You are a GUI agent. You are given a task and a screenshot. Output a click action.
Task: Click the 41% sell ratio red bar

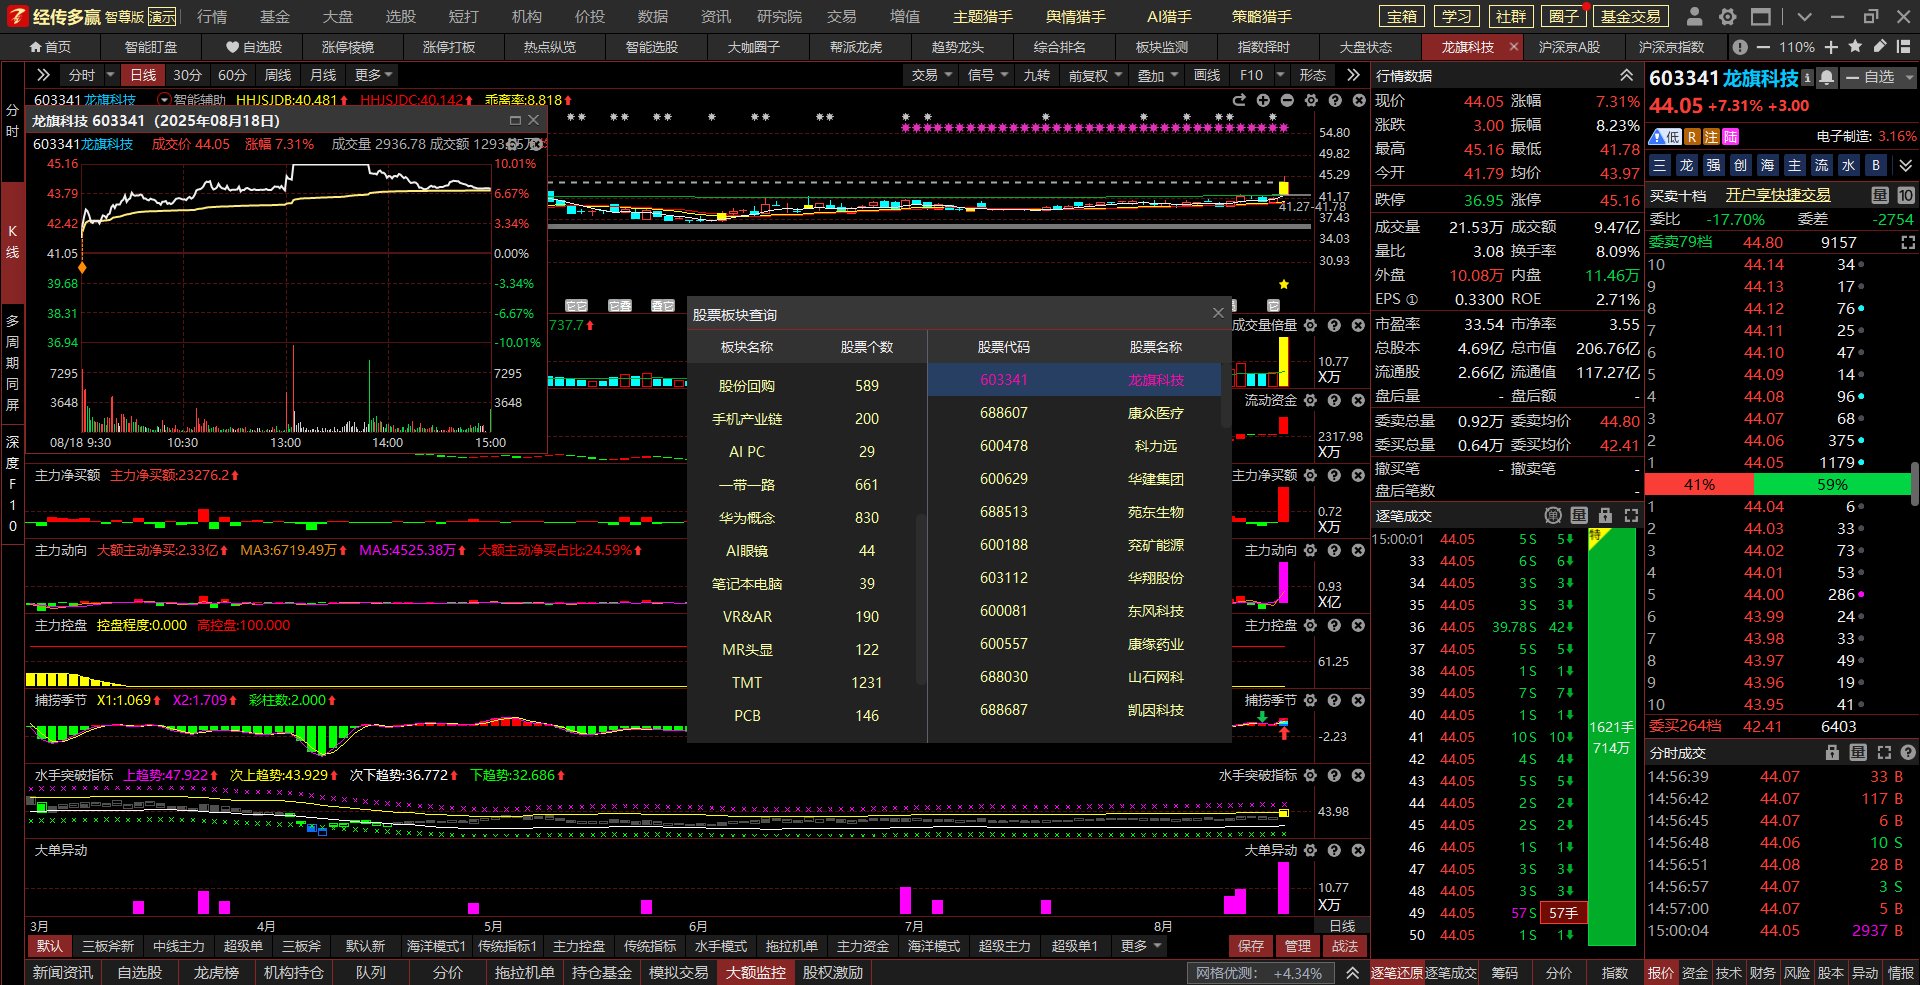[x=1699, y=484]
